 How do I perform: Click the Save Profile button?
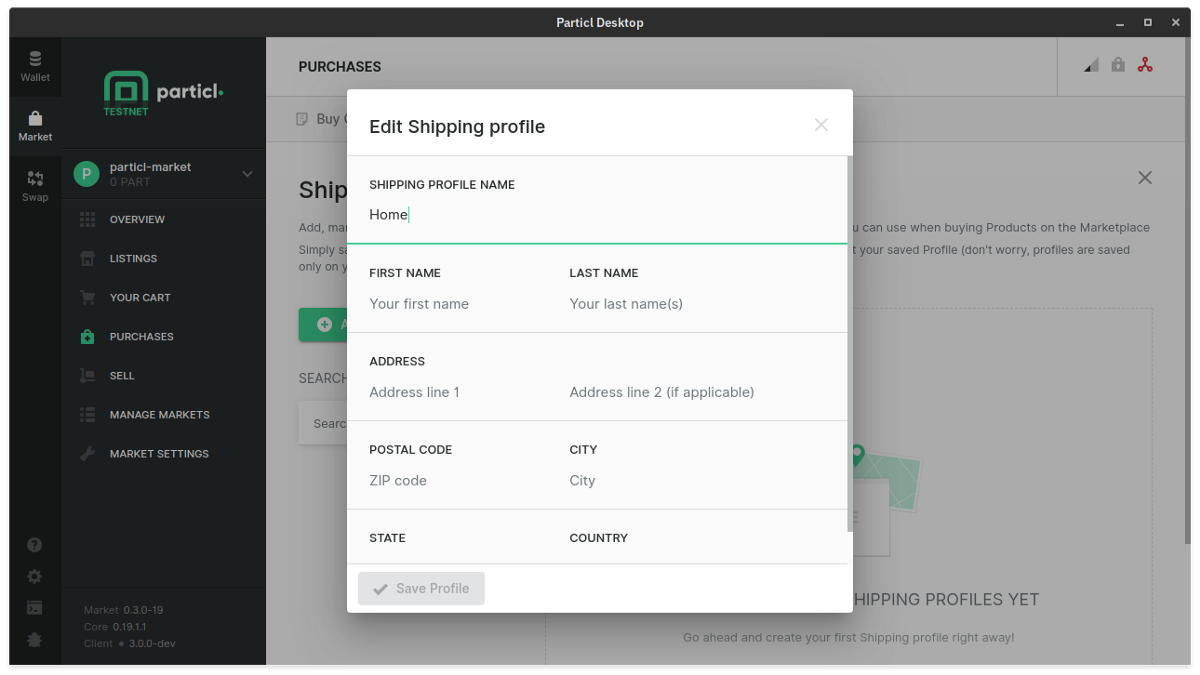tap(421, 589)
